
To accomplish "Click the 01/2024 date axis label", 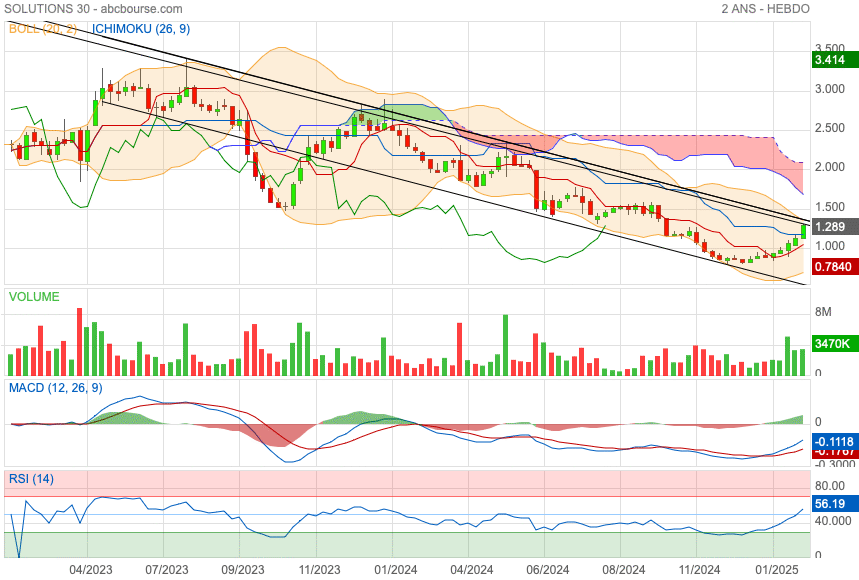I will click(x=396, y=570).
